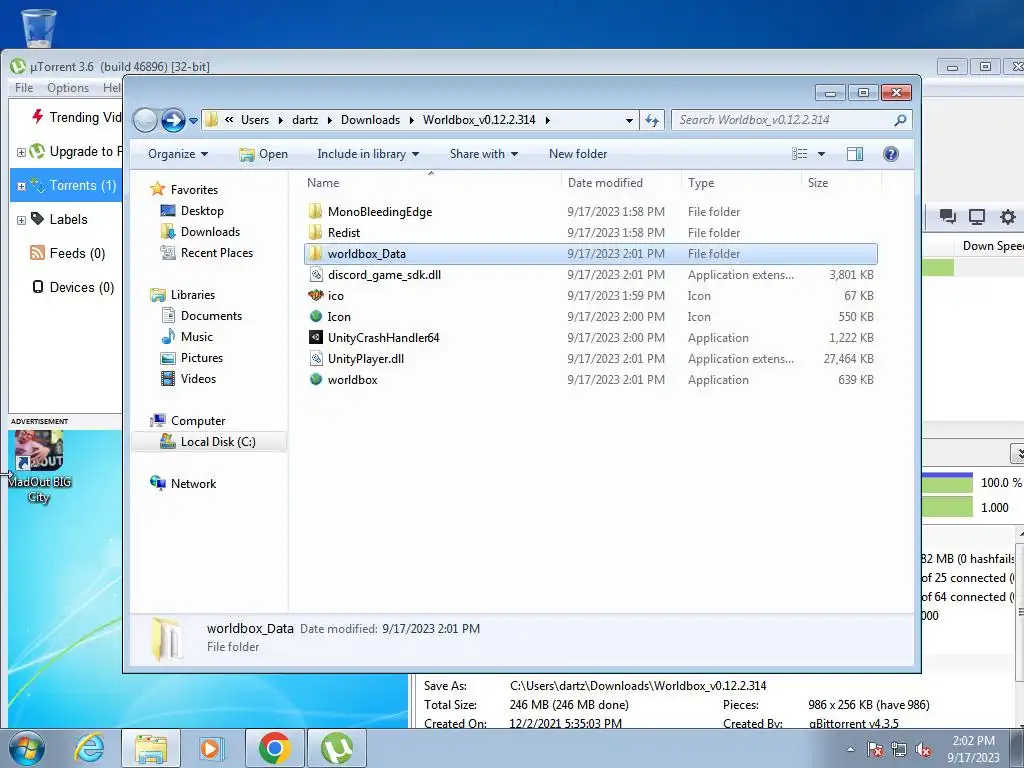The height and width of the screenshot is (768, 1024).
Task: Click uTorrent remote monitor icon
Action: [x=977, y=217]
